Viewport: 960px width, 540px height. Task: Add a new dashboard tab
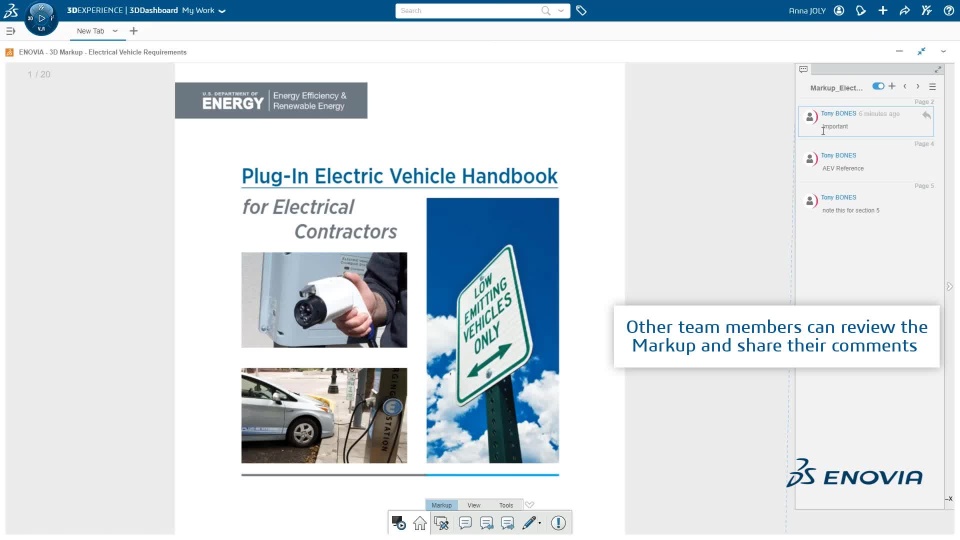coord(133,31)
